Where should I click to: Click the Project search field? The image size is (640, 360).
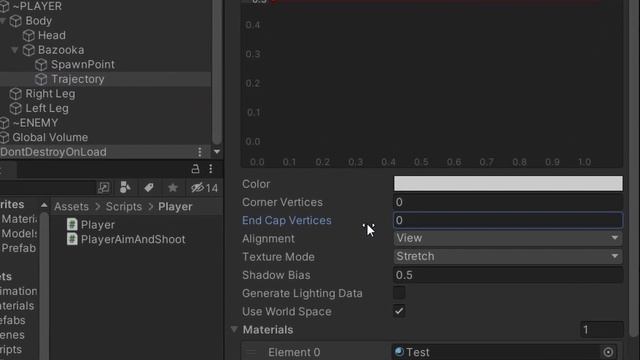click(x=47, y=188)
